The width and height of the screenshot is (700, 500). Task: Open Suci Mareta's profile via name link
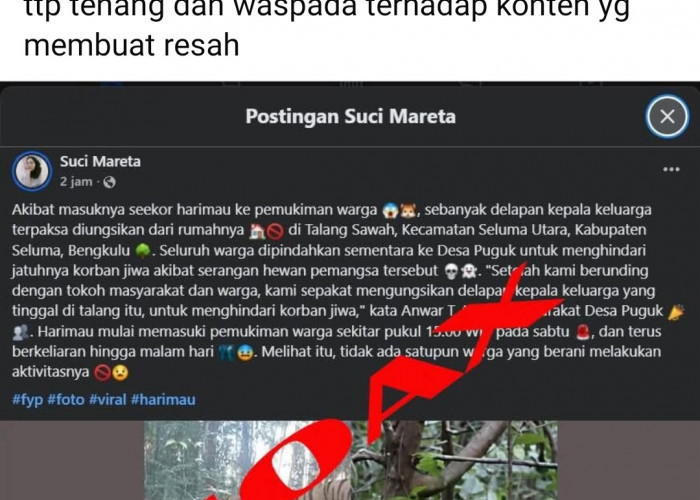click(100, 161)
